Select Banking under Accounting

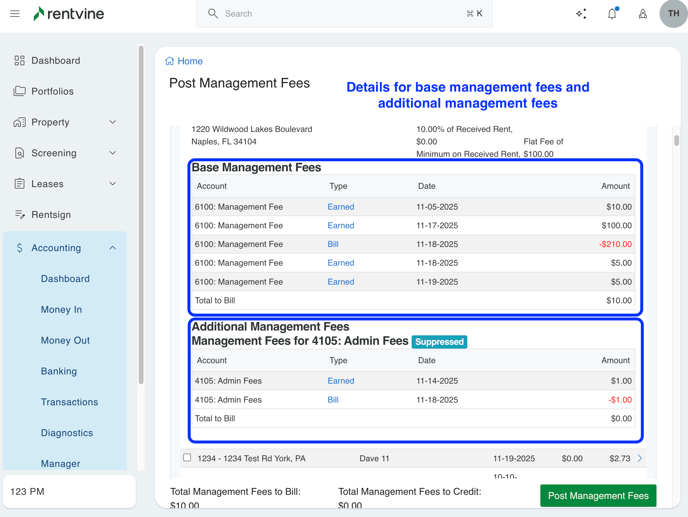pyautogui.click(x=58, y=371)
